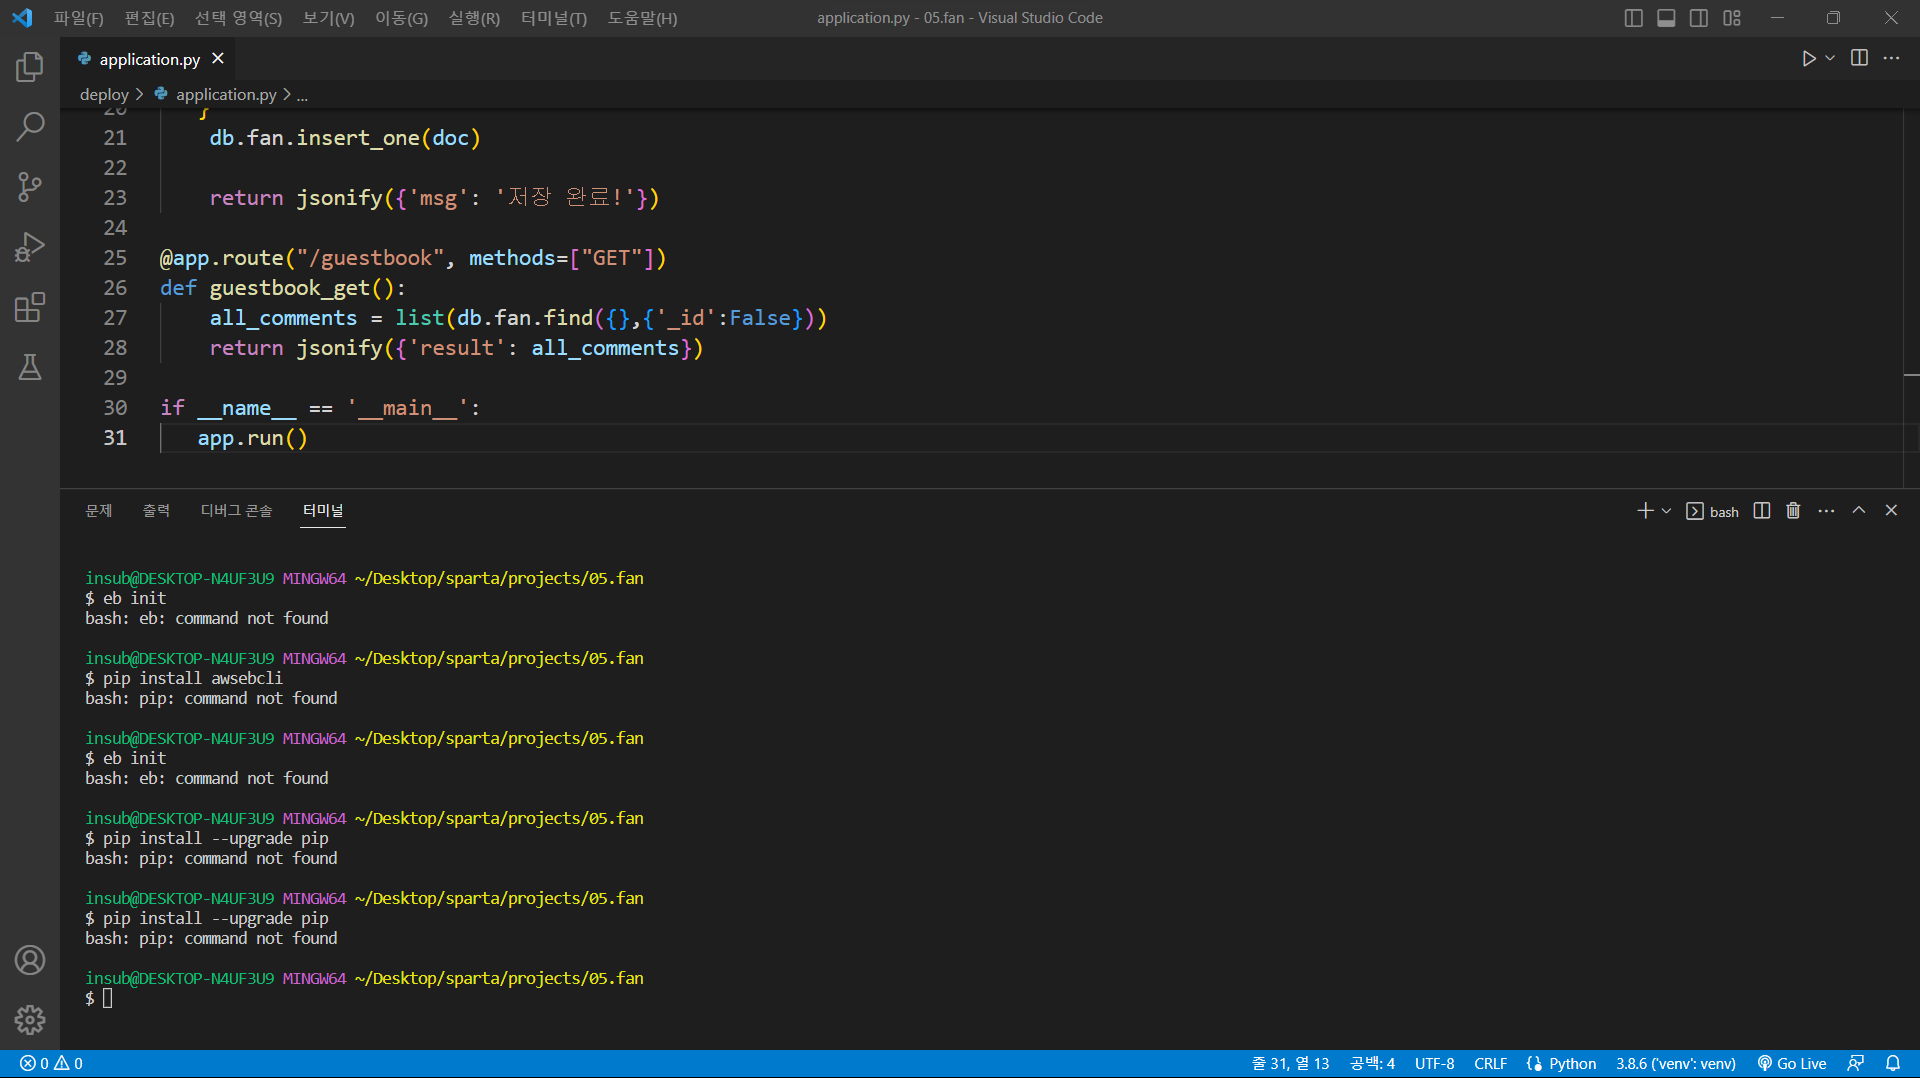Expand the deploy breadcrumb folder
This screenshot has height=1078, width=1920.
coord(104,94)
